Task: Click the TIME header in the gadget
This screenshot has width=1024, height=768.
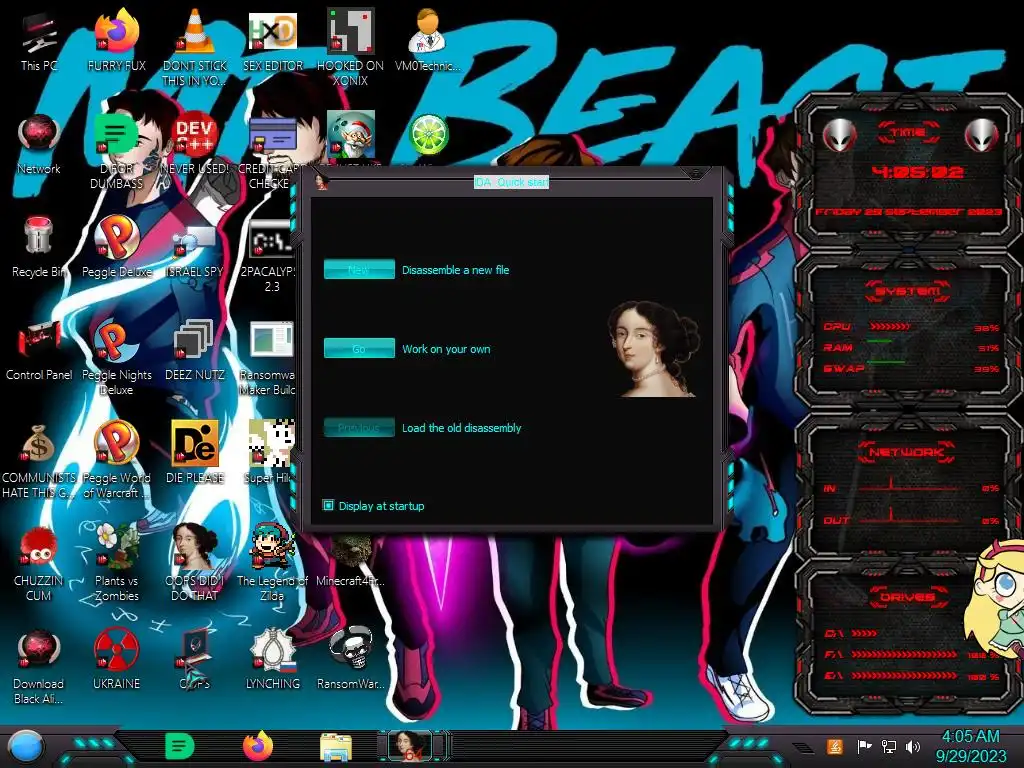Action: tap(908, 133)
